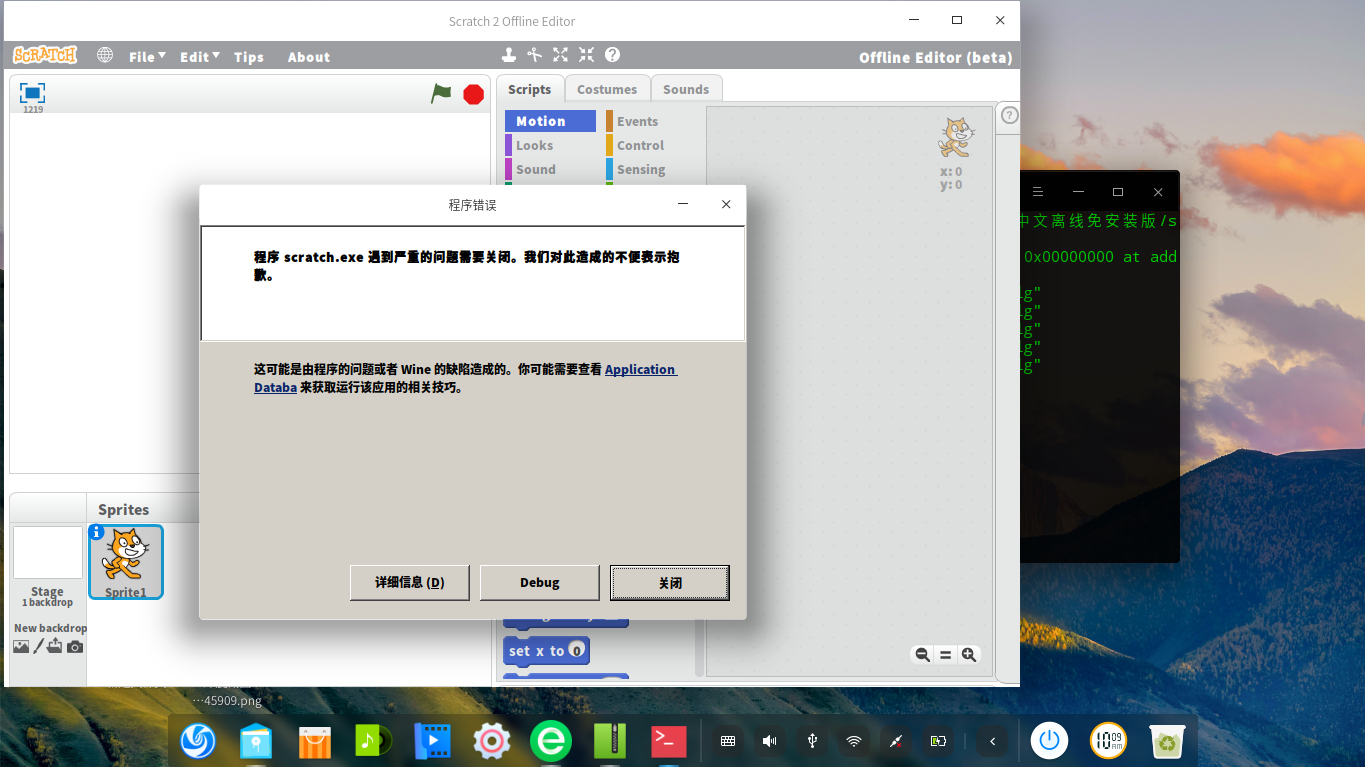The height and width of the screenshot is (767, 1365).
Task: Open the music player from the dock
Action: [374, 741]
